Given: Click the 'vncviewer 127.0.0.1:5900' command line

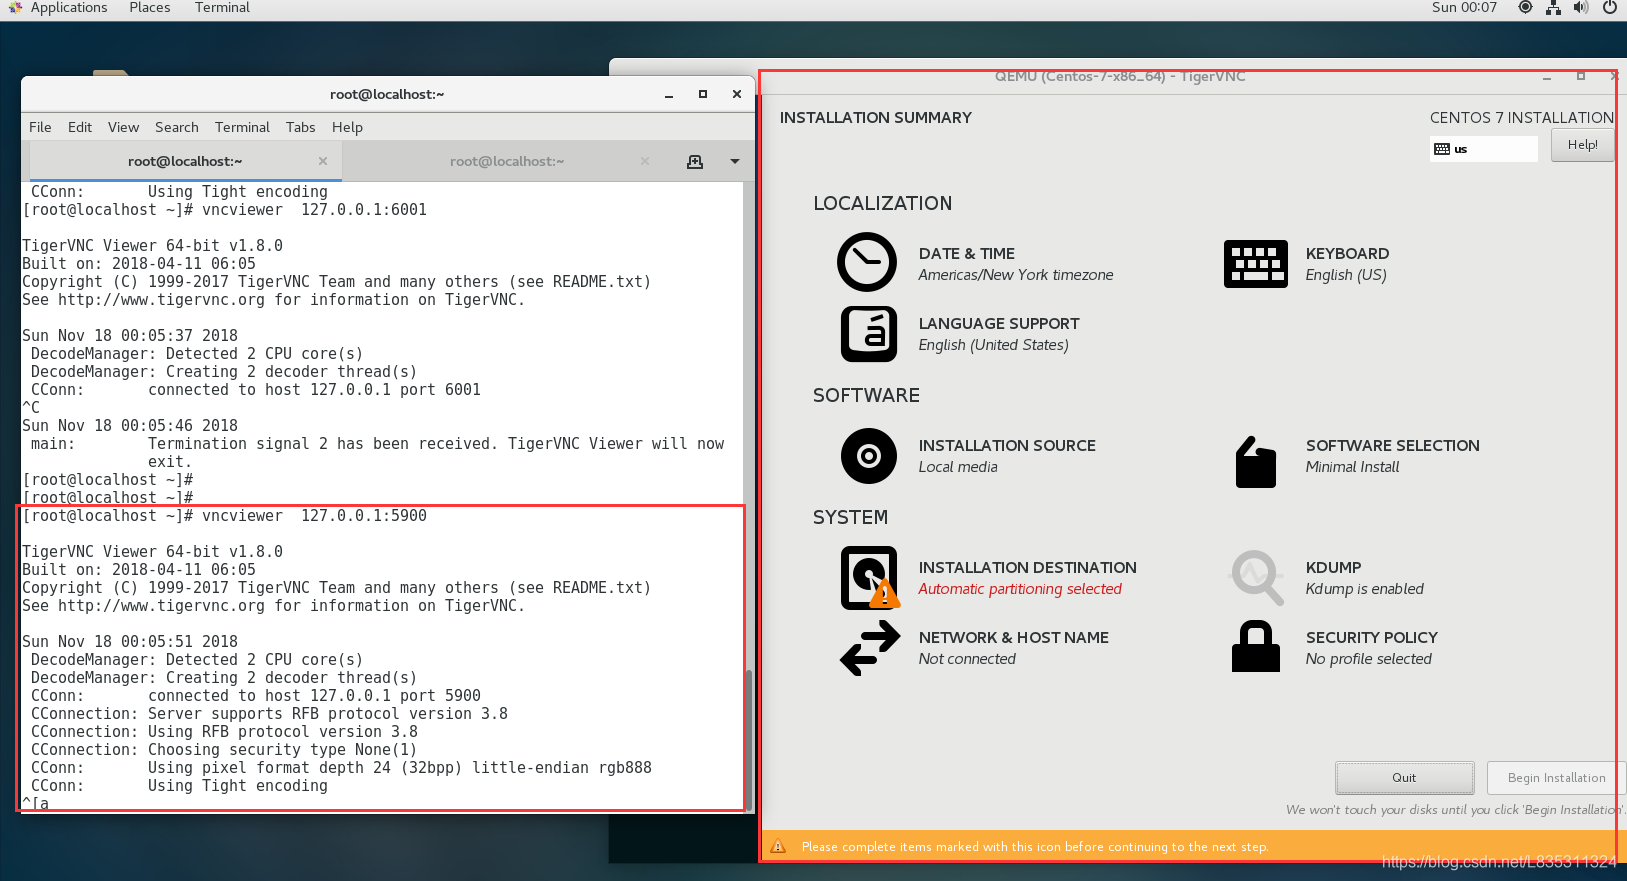Looking at the screenshot, I should coord(225,516).
